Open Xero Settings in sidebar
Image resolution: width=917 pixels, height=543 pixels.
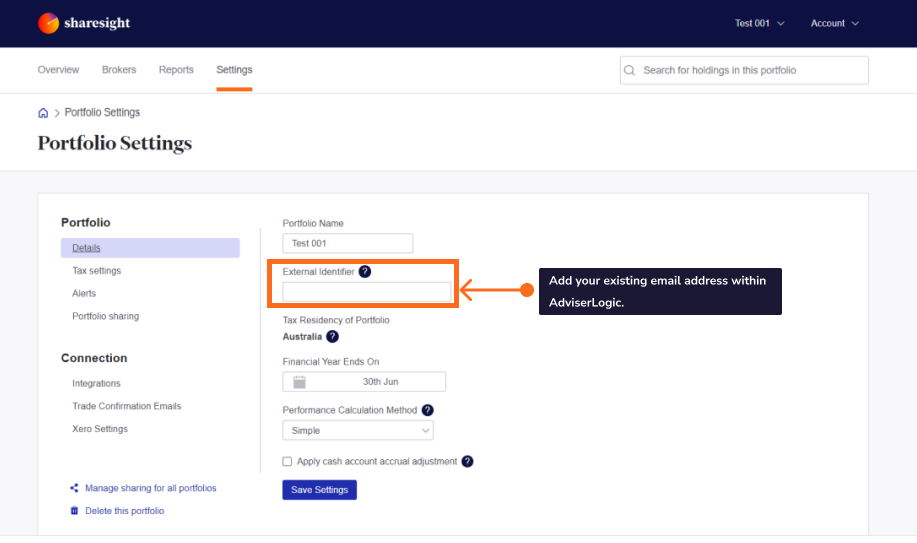coord(100,429)
